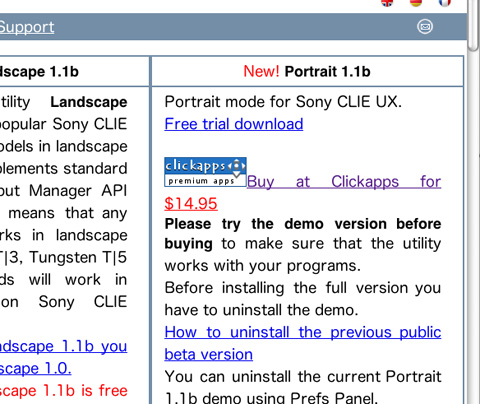
Task: Switch language via UK flag icon
Action: (x=387, y=3)
